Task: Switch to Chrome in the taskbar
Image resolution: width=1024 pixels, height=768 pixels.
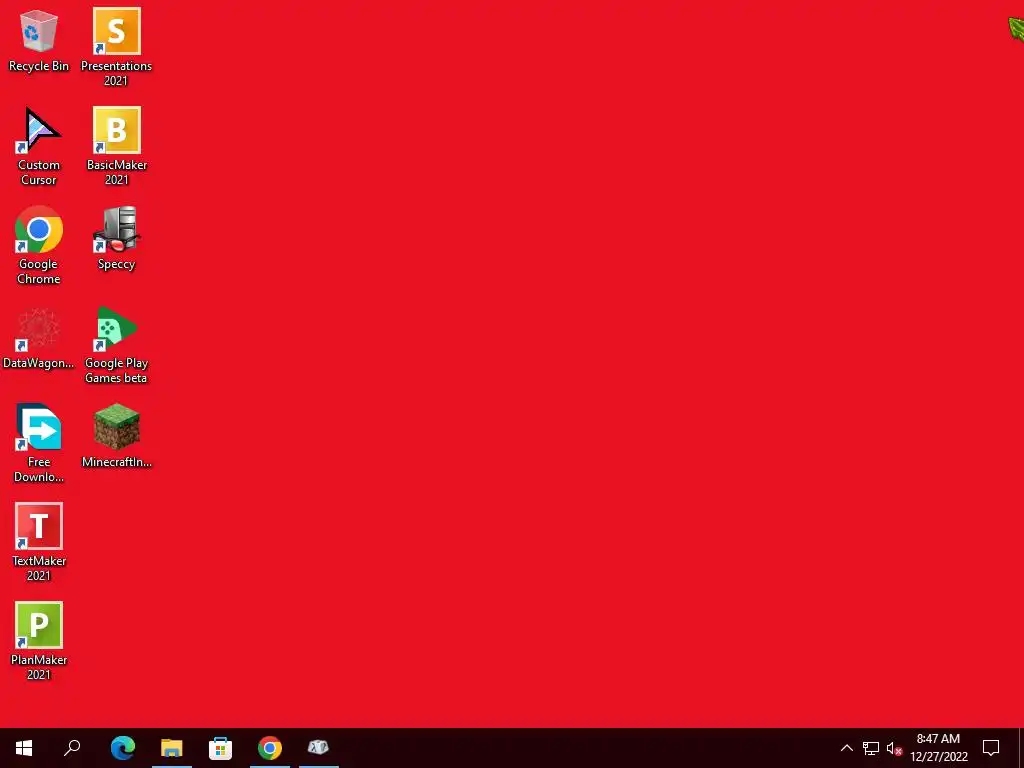Action: point(270,748)
